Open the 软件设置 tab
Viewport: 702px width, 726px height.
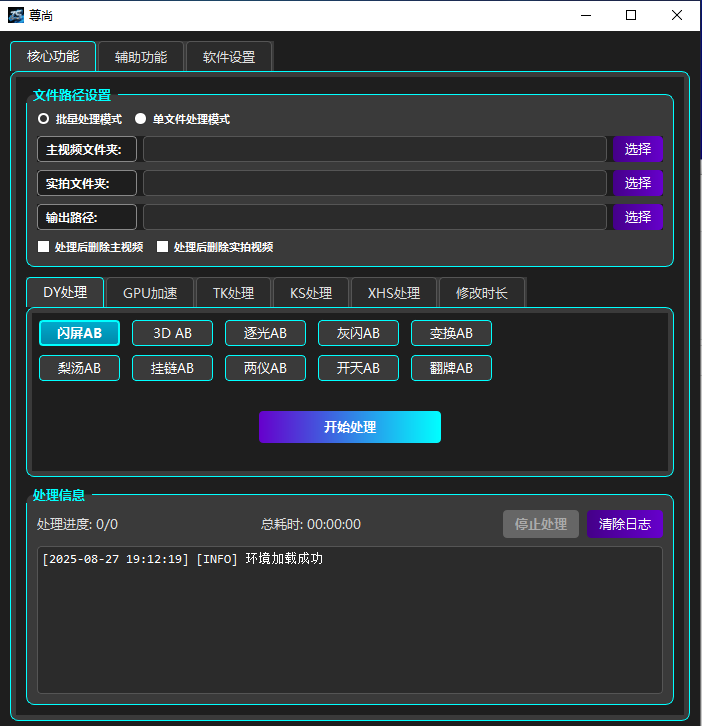pyautogui.click(x=229, y=57)
